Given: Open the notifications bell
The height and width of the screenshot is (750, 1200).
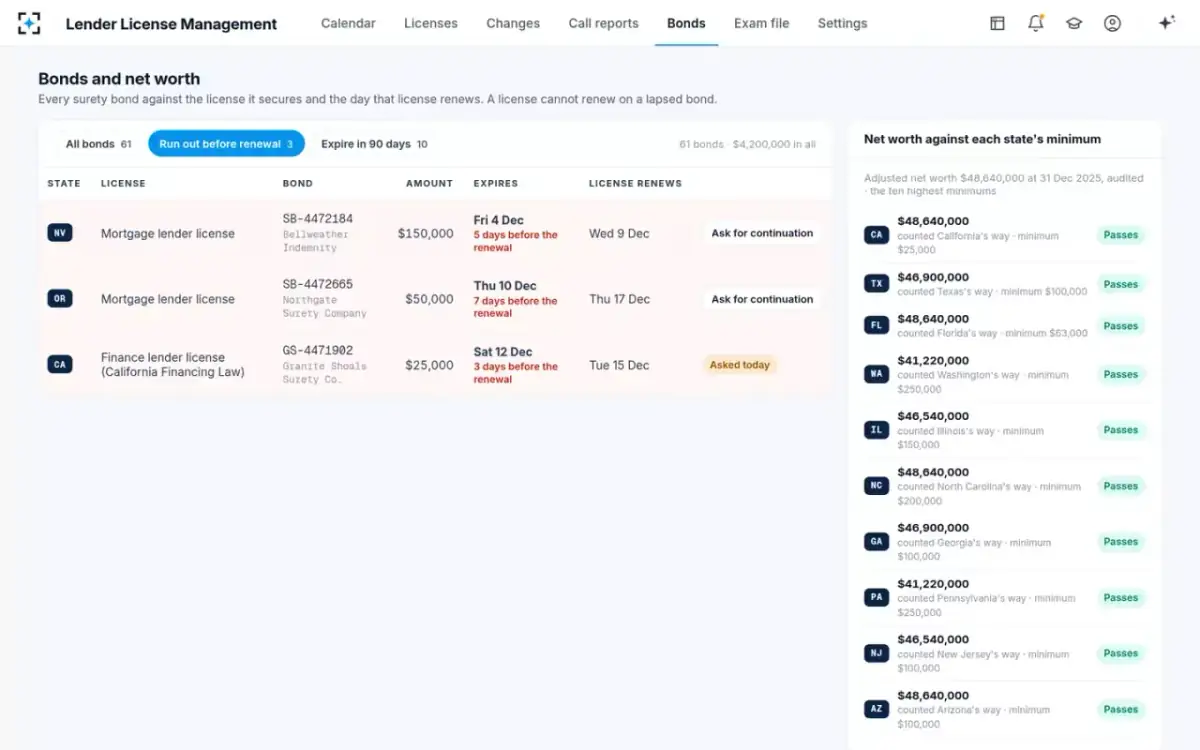Looking at the screenshot, I should click(x=1036, y=23).
